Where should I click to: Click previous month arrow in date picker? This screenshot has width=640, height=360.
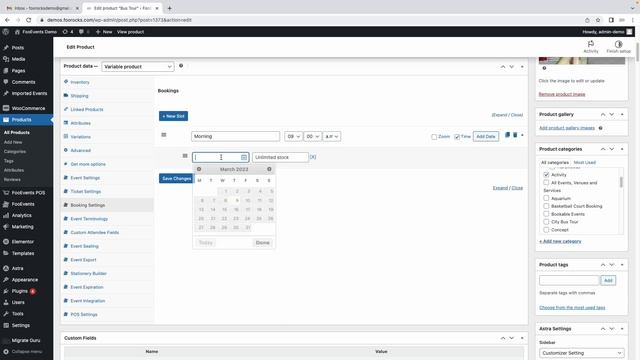(199, 169)
